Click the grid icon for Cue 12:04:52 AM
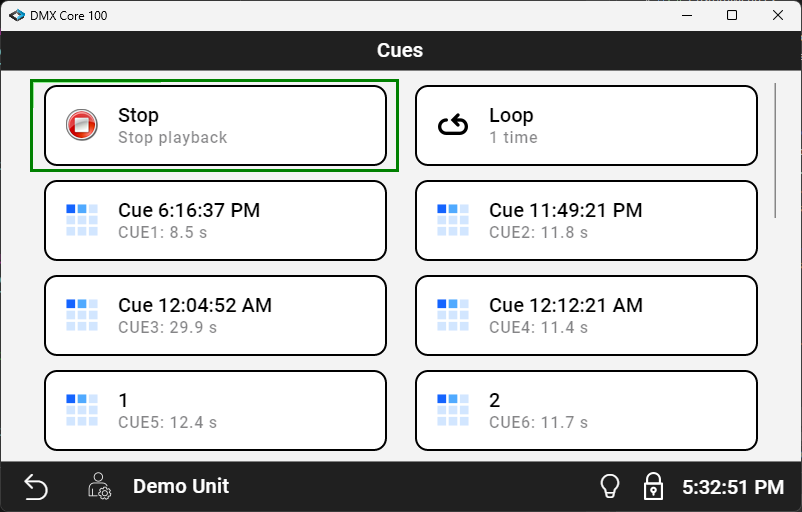The height and width of the screenshot is (512, 802). click(x=82, y=315)
